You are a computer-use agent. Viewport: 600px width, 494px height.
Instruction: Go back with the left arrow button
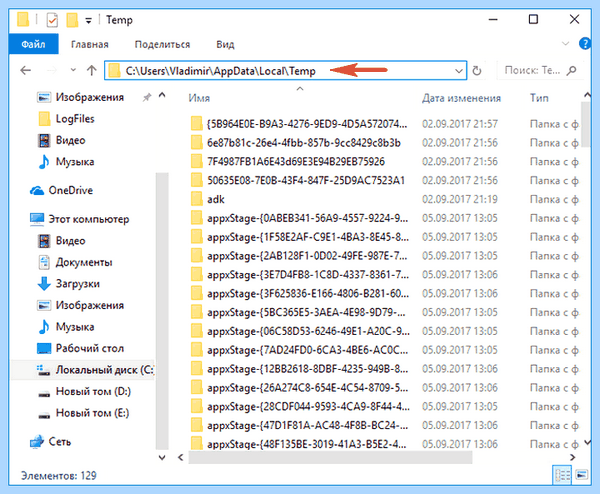pyautogui.click(x=26, y=70)
